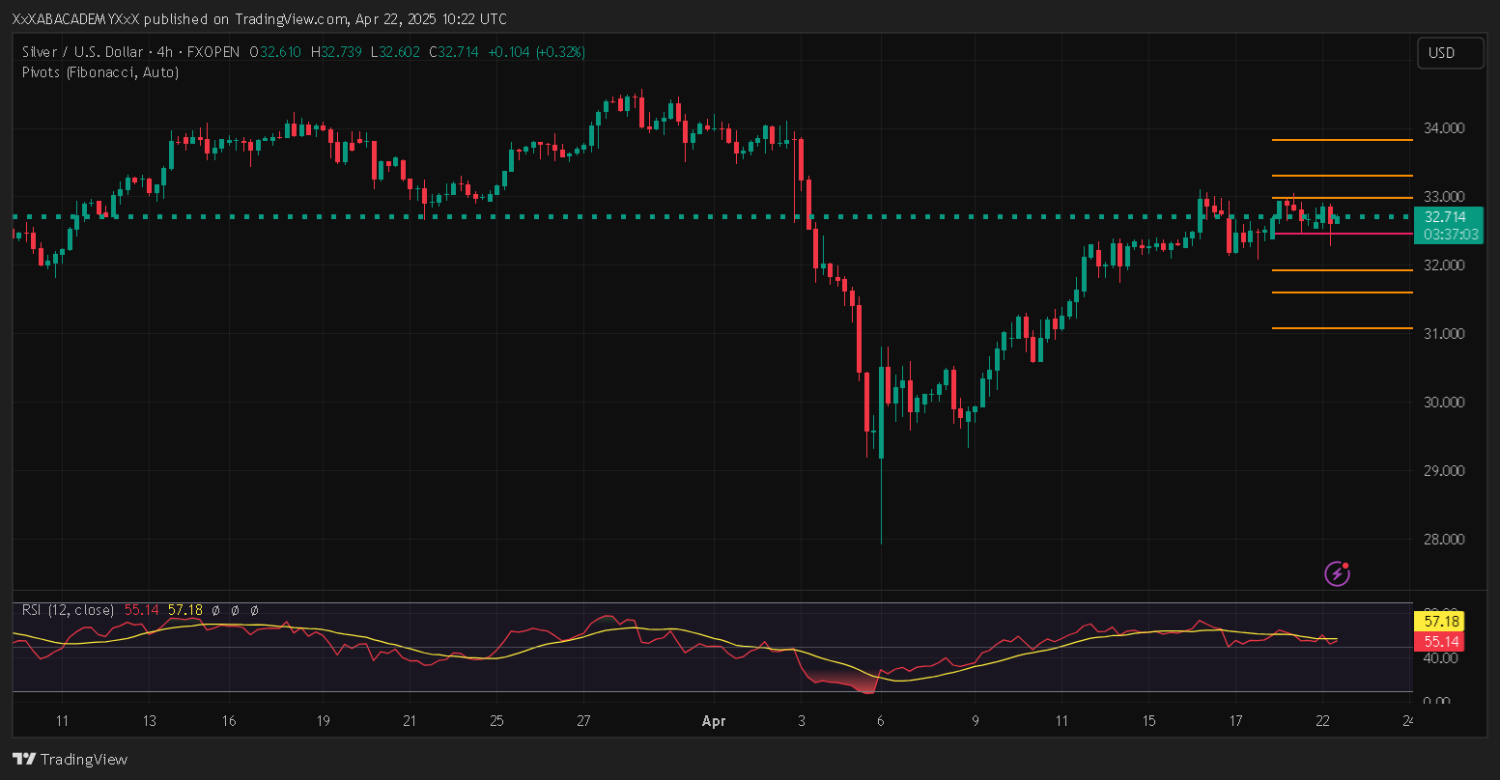Click the green 32.714 current price label
The height and width of the screenshot is (780, 1500).
[1445, 217]
